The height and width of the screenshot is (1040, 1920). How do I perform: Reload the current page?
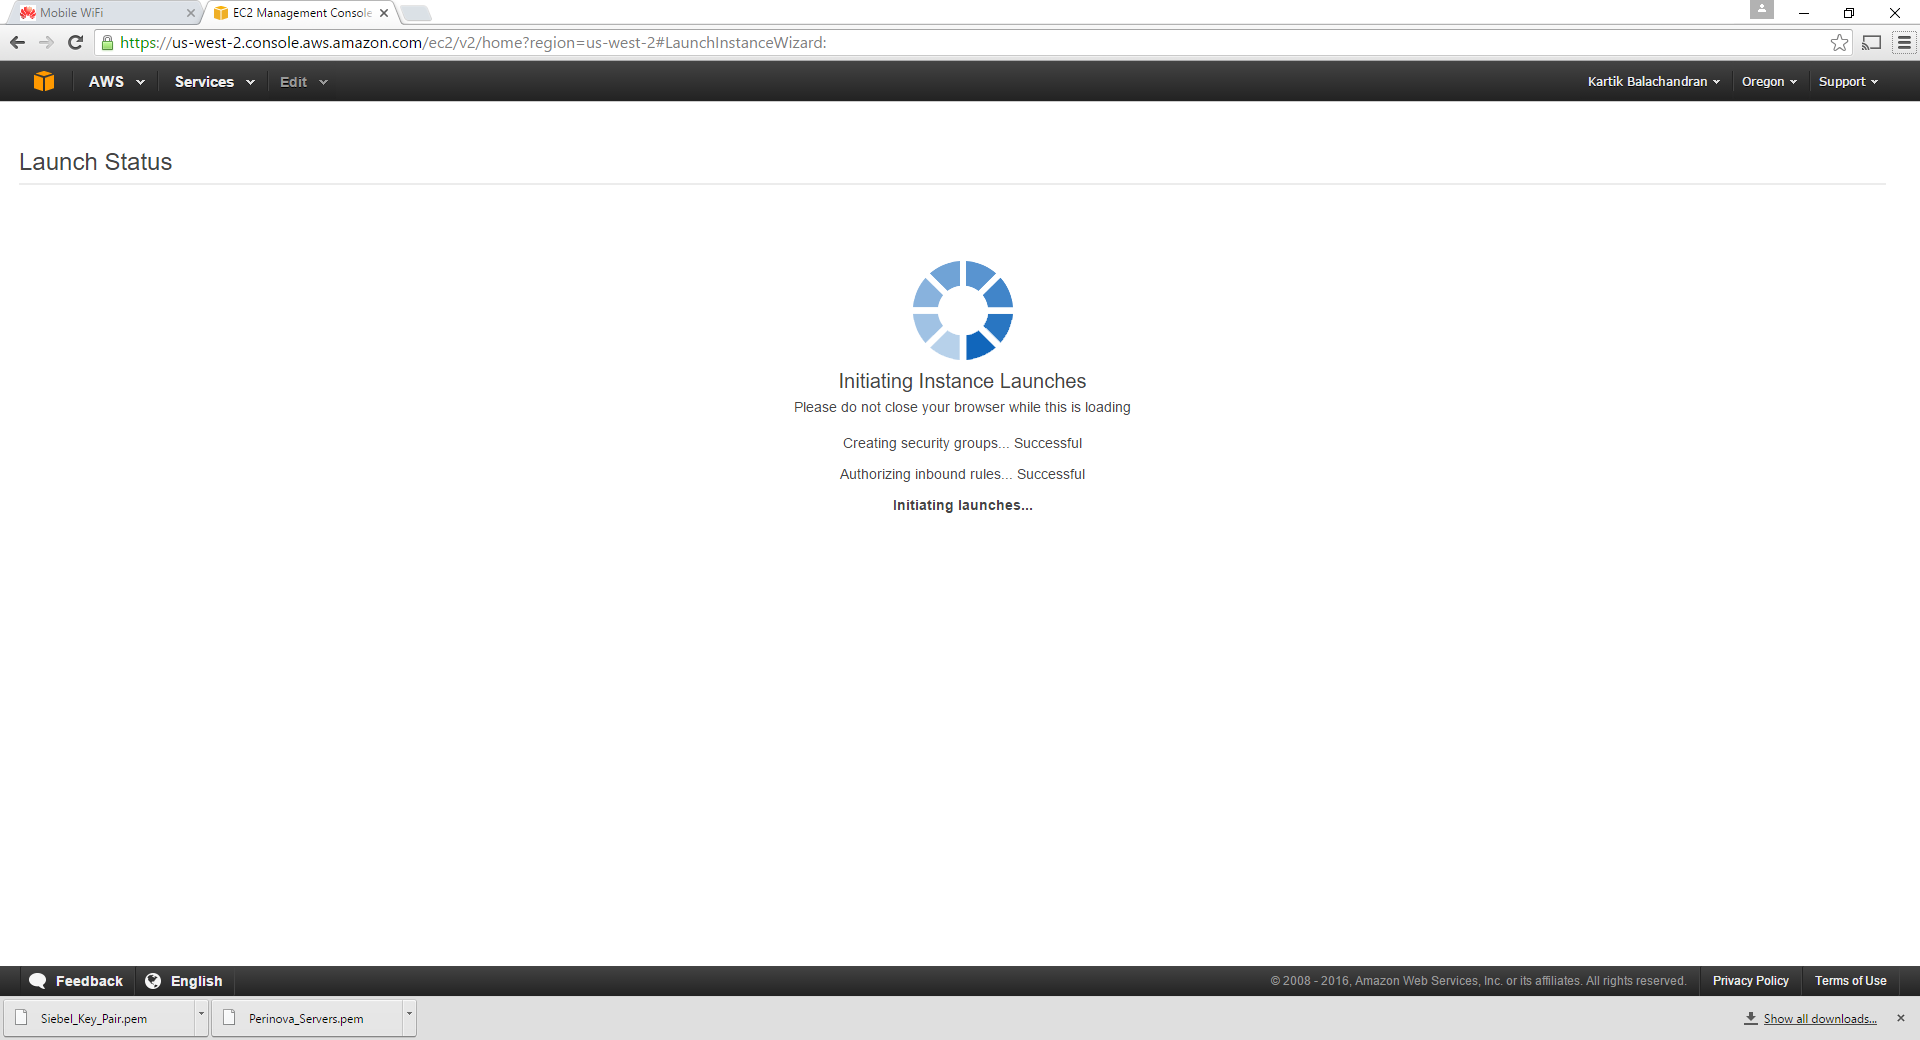(75, 42)
